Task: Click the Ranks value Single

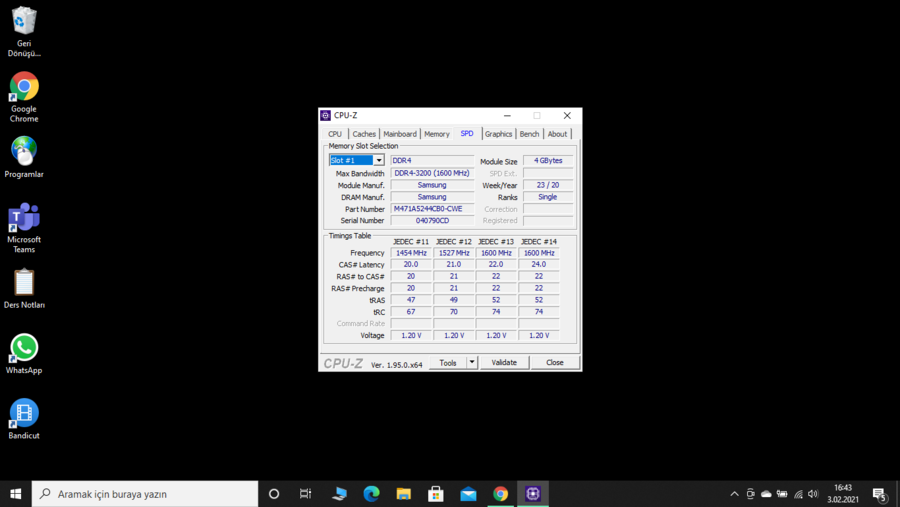Action: (548, 197)
